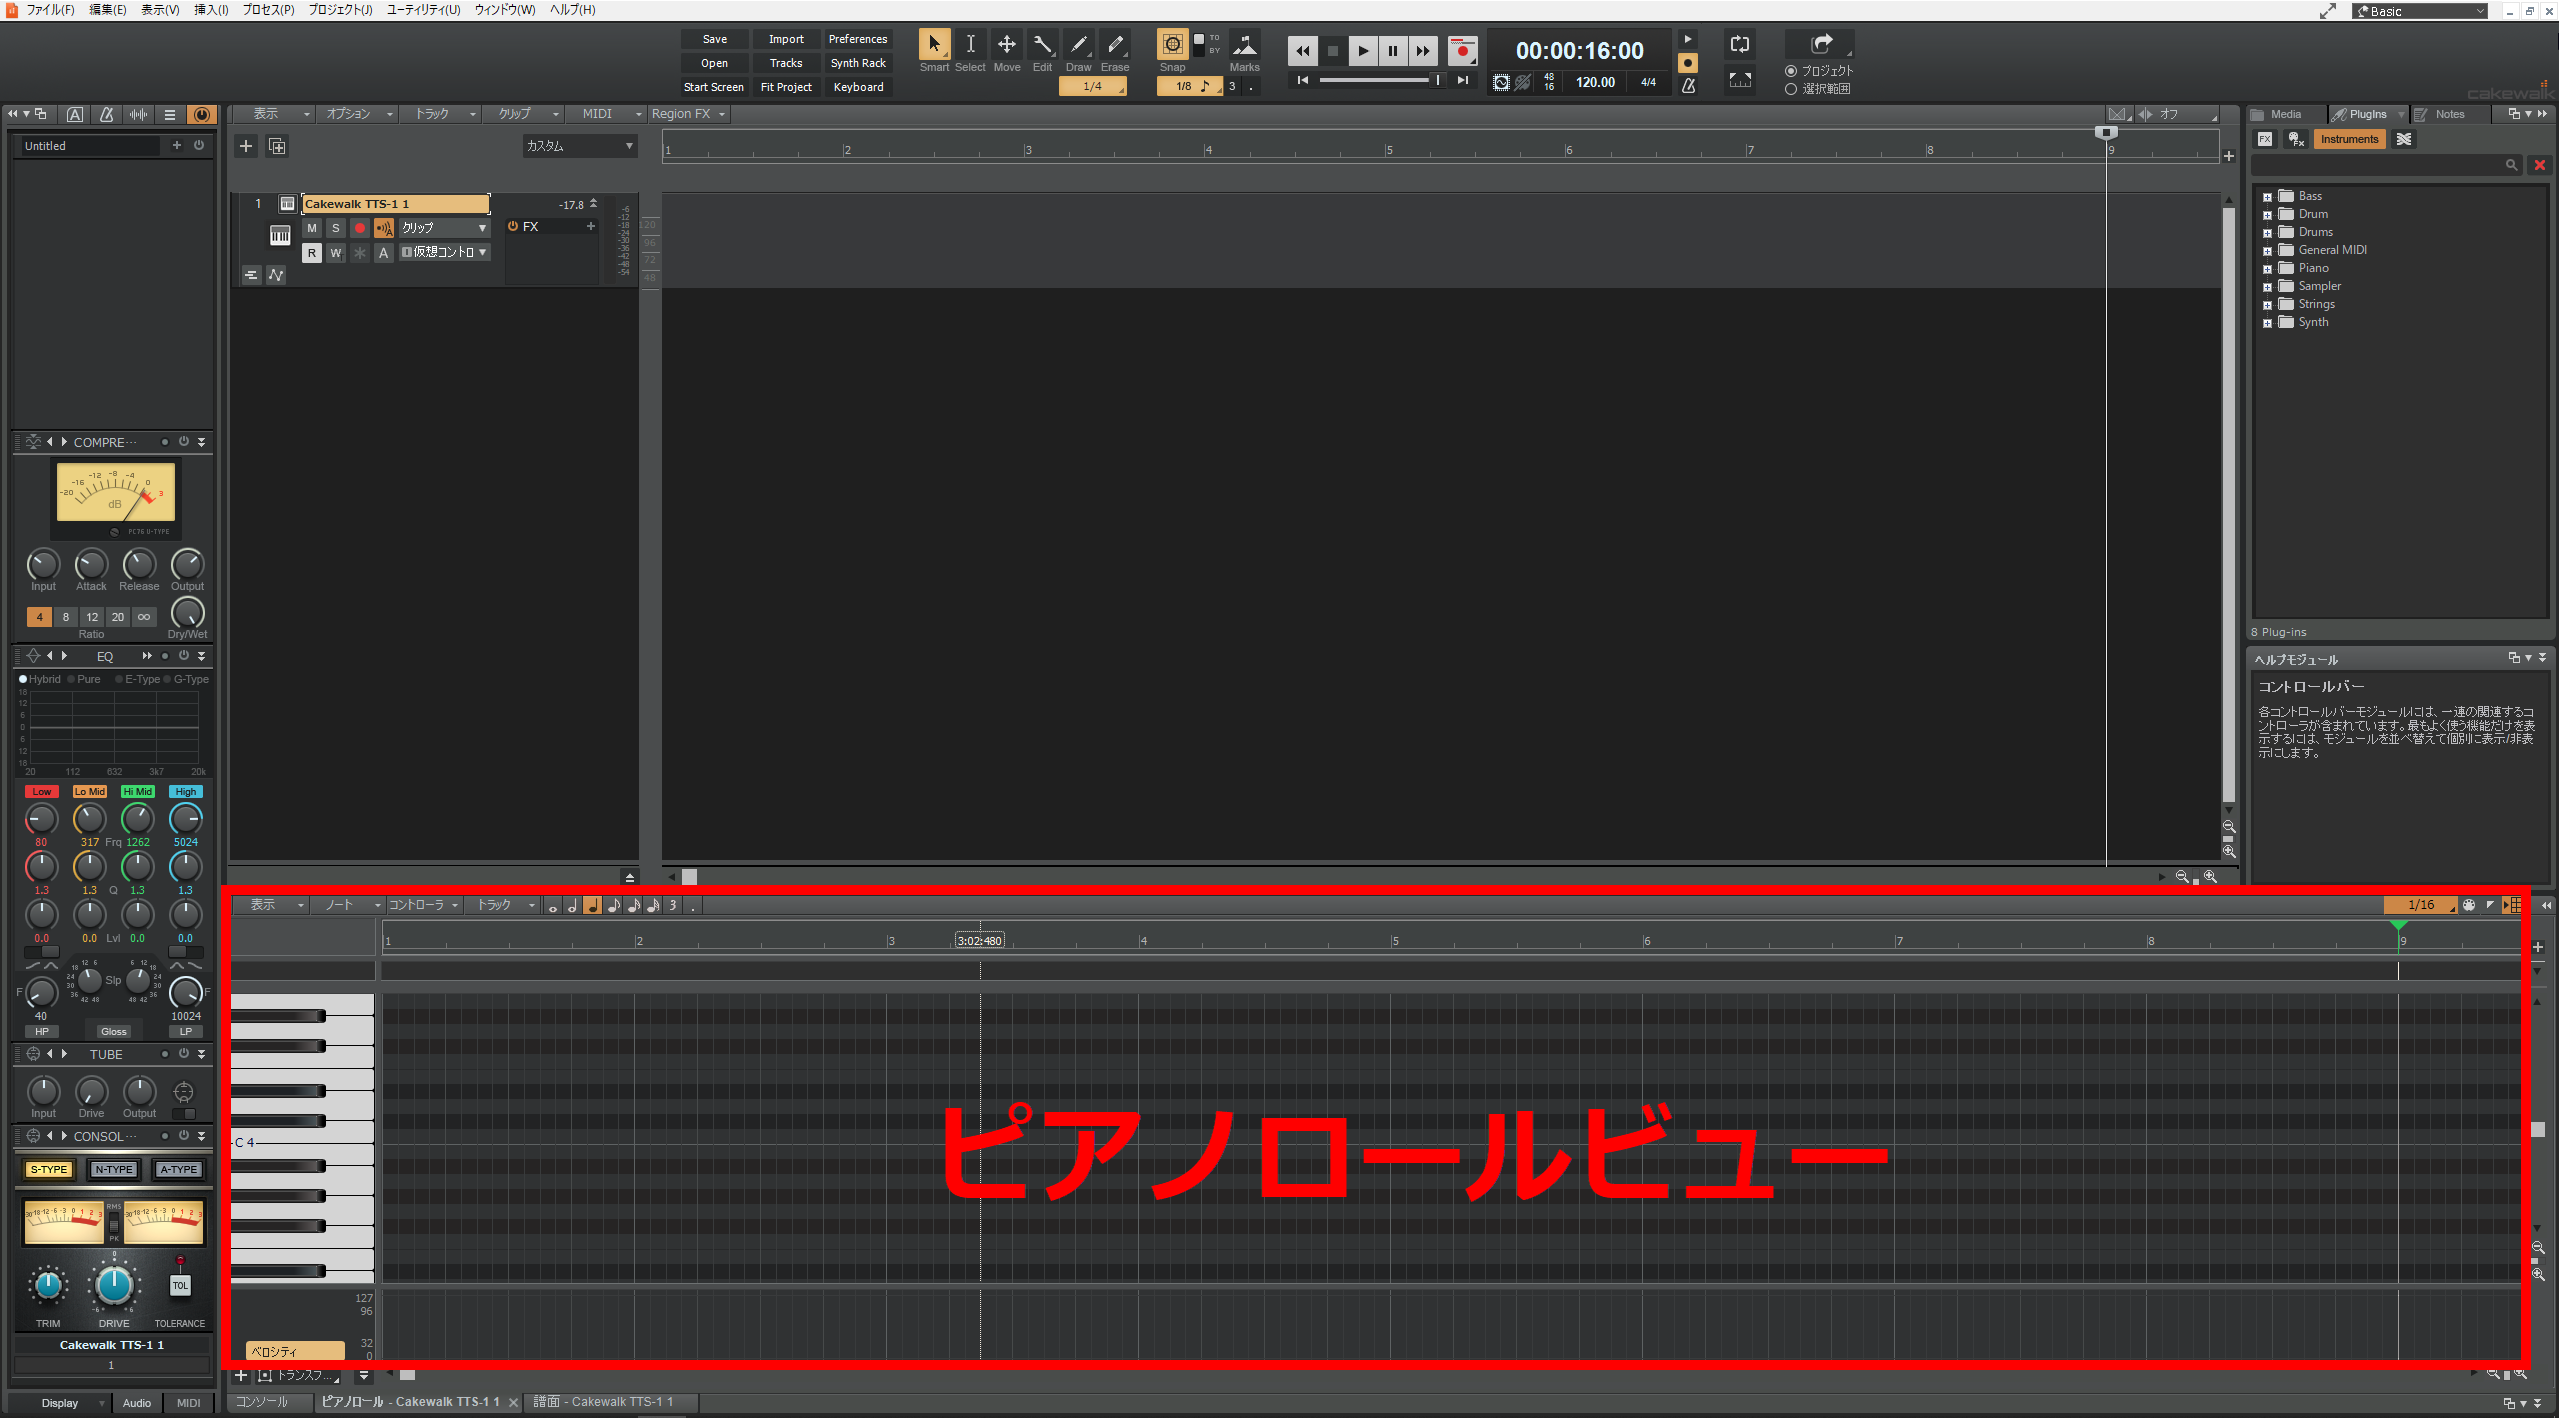Open the Marks module icon
Screen dimensions: 2559x1418
pyautogui.click(x=1244, y=44)
